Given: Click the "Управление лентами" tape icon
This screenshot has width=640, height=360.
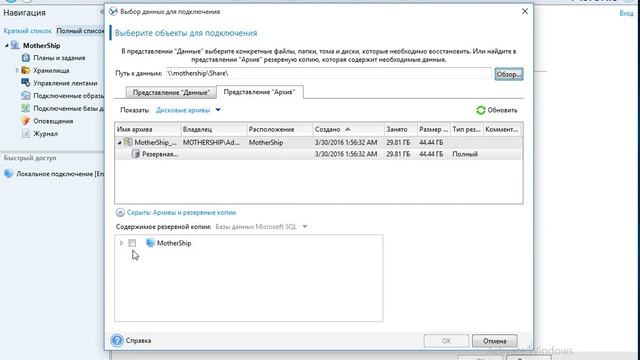Looking at the screenshot, I should click(x=26, y=83).
